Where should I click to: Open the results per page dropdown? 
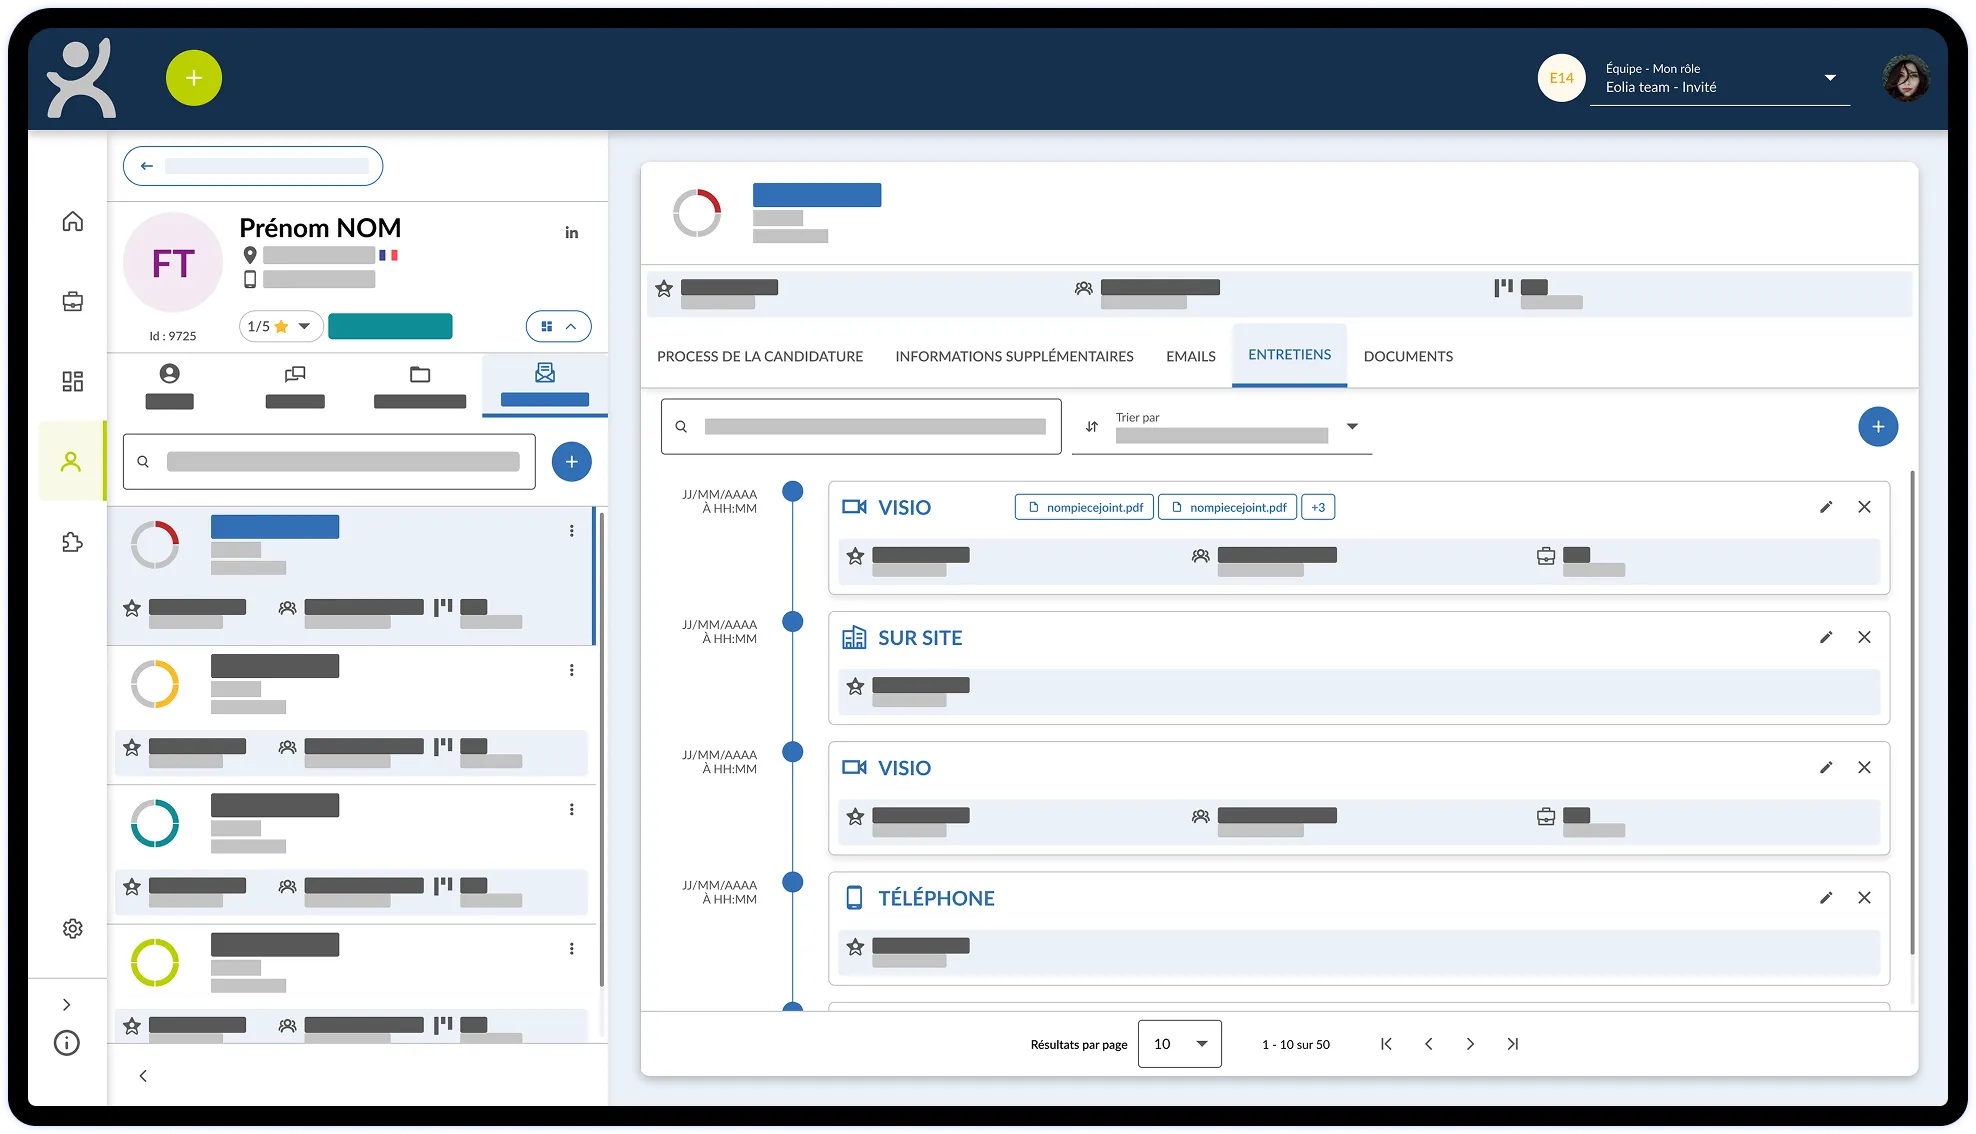click(x=1179, y=1044)
